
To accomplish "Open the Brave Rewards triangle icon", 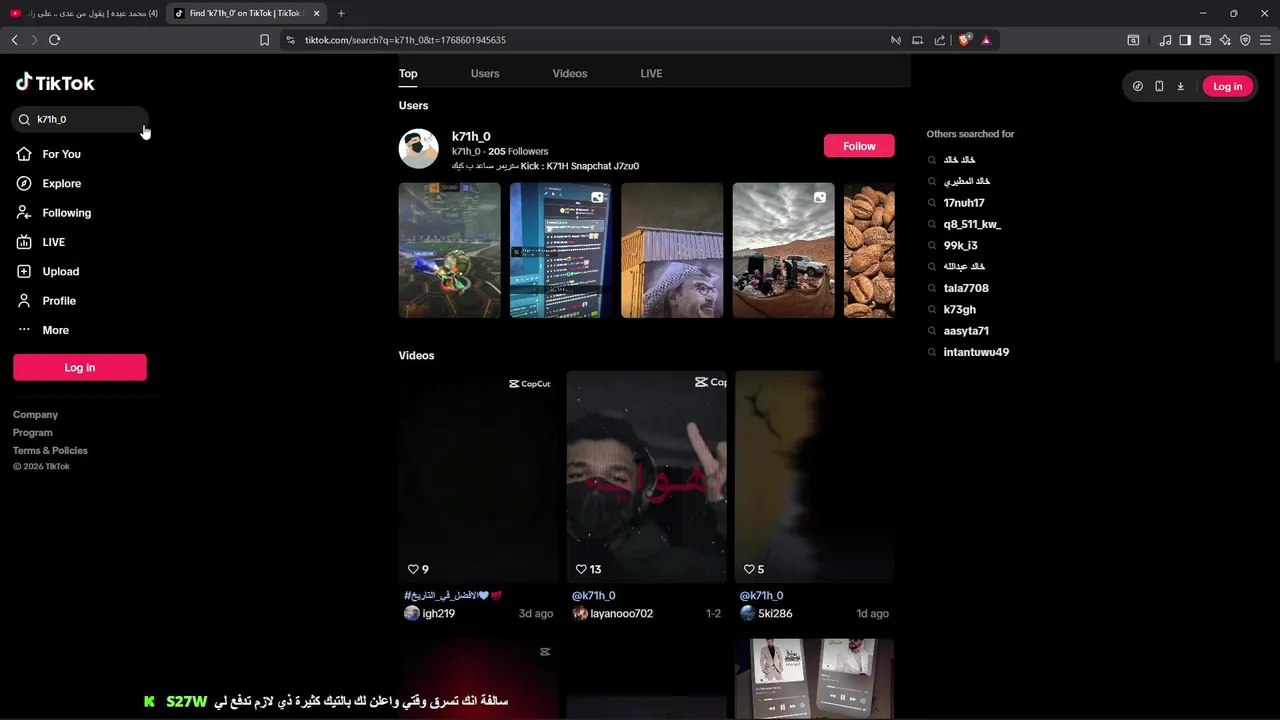I will pos(986,40).
